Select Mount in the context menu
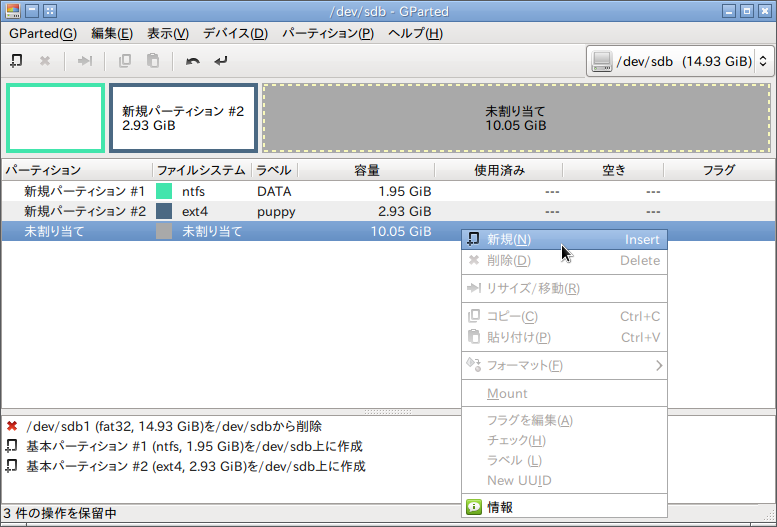 [x=564, y=394]
